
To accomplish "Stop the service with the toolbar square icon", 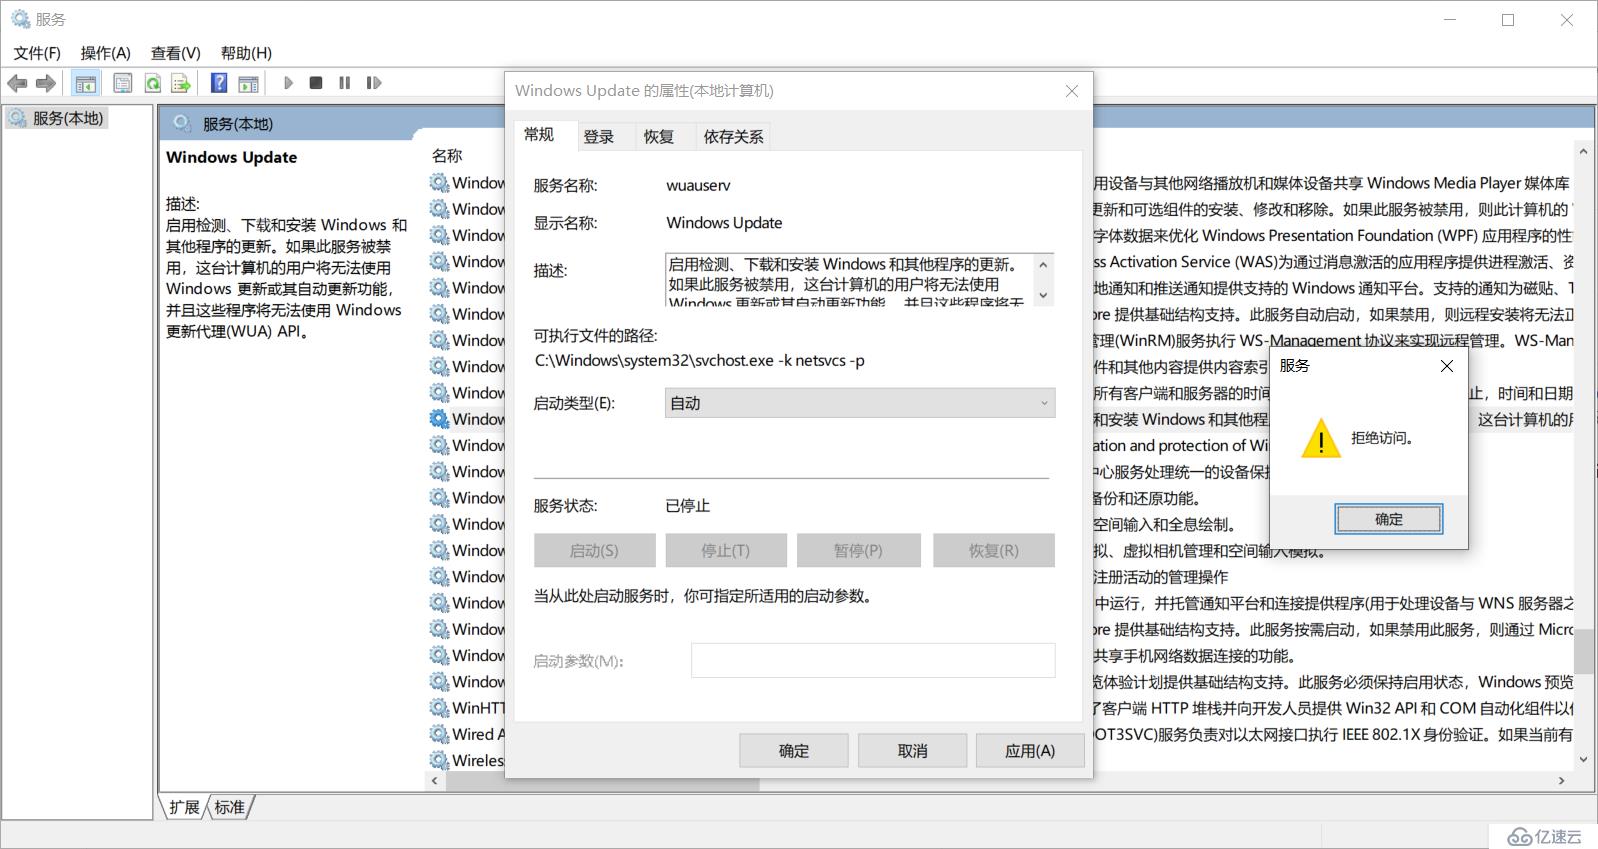I will (x=316, y=83).
